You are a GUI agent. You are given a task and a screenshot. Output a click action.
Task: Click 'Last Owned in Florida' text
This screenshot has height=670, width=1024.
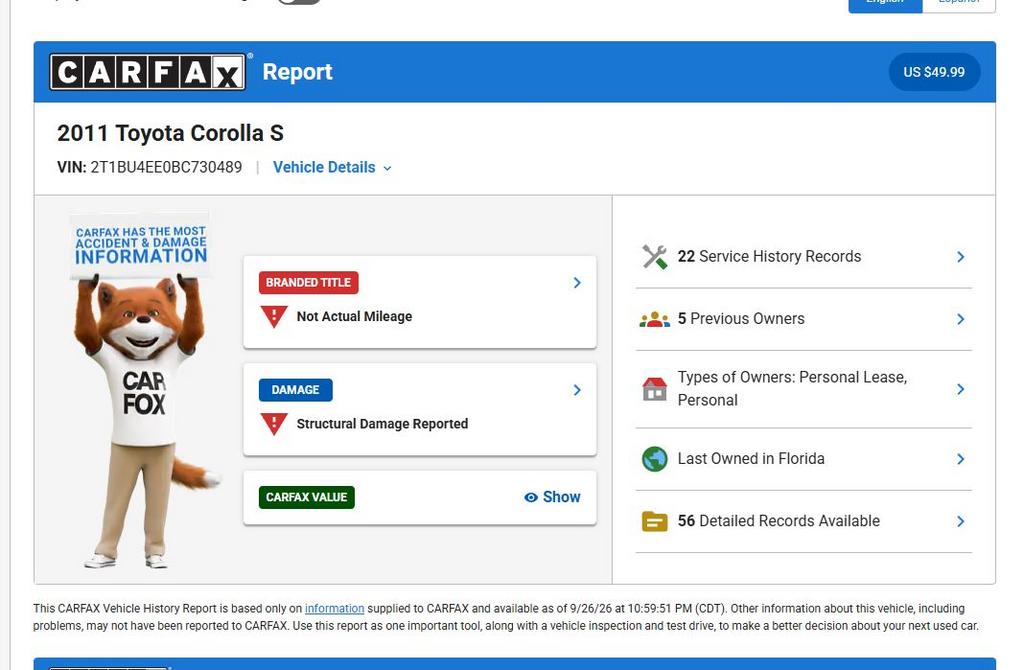point(751,458)
